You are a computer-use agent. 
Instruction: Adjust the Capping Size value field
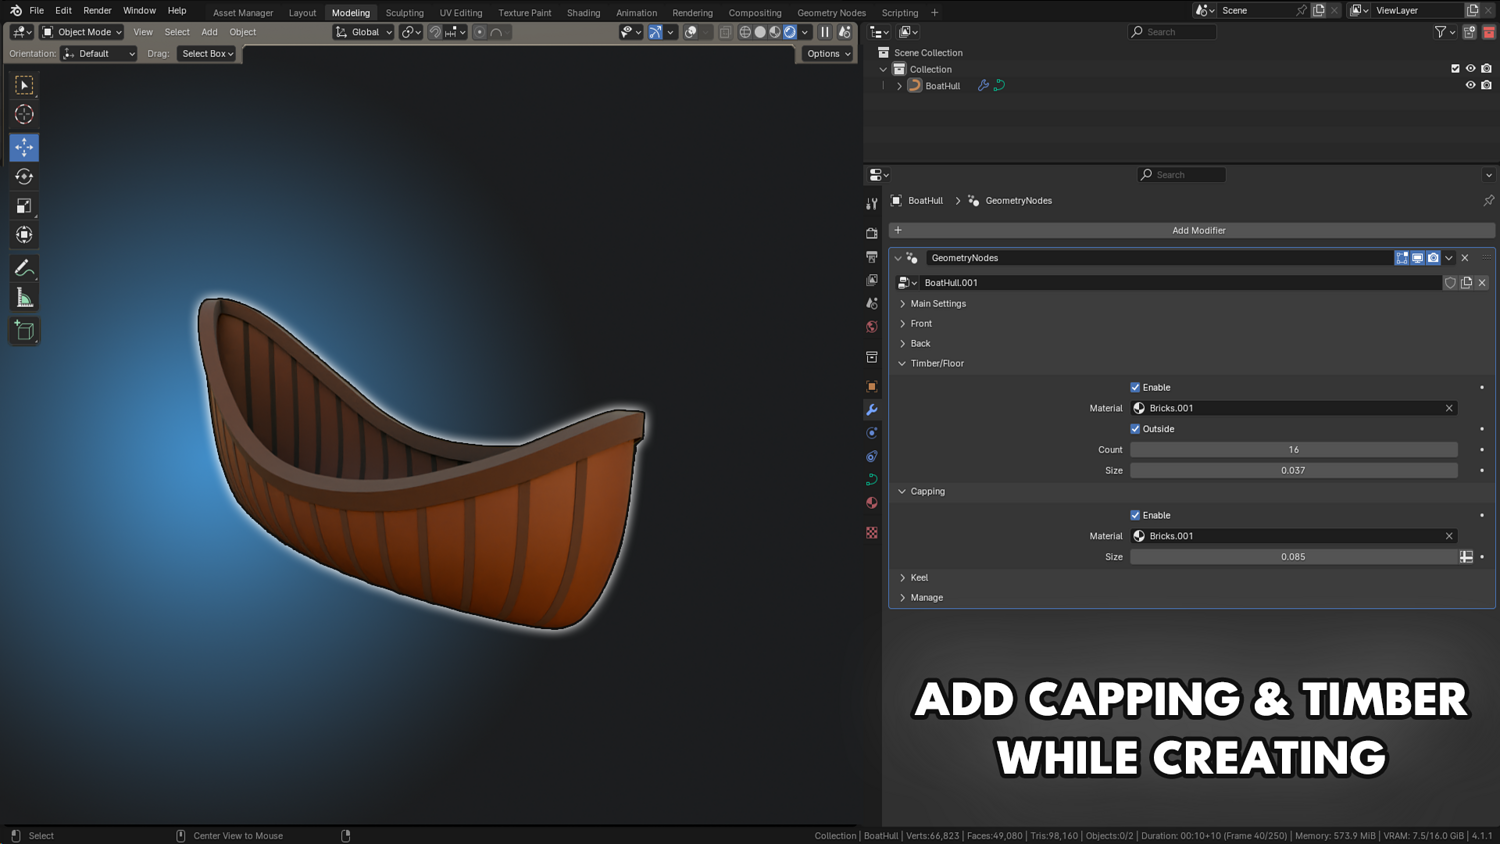pos(1292,557)
